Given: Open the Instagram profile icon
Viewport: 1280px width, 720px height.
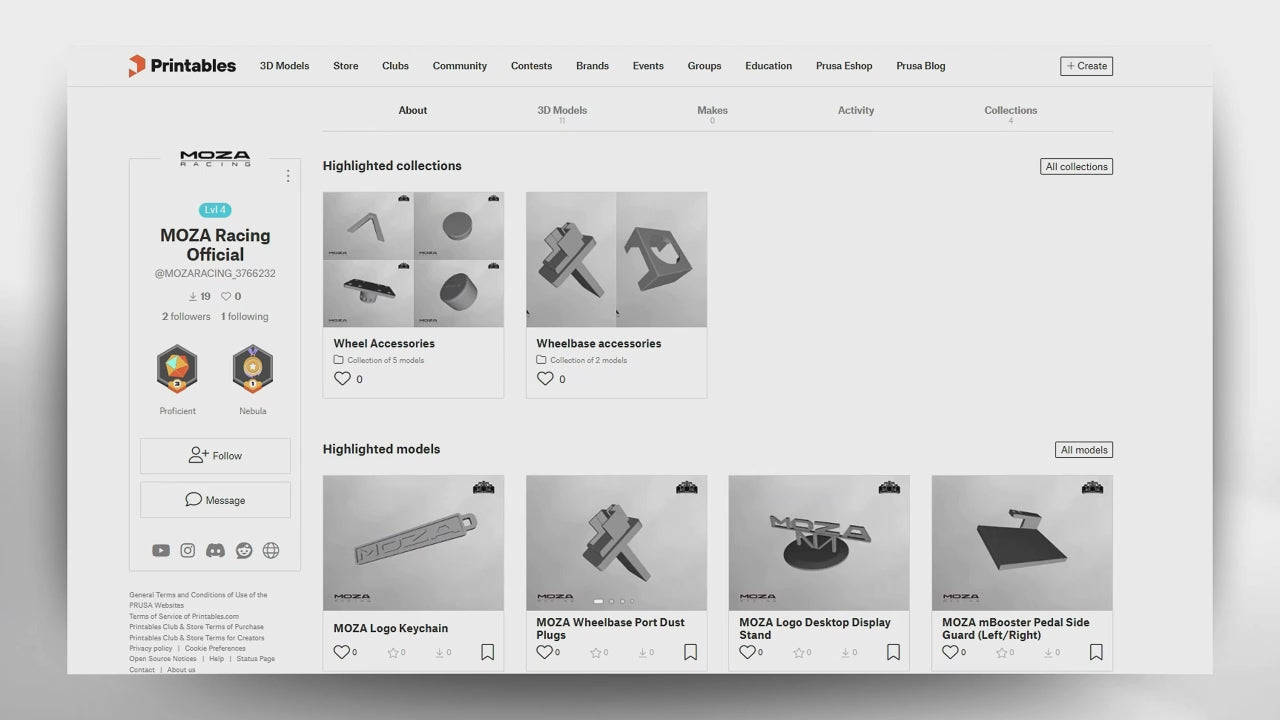Looking at the screenshot, I should pos(188,550).
